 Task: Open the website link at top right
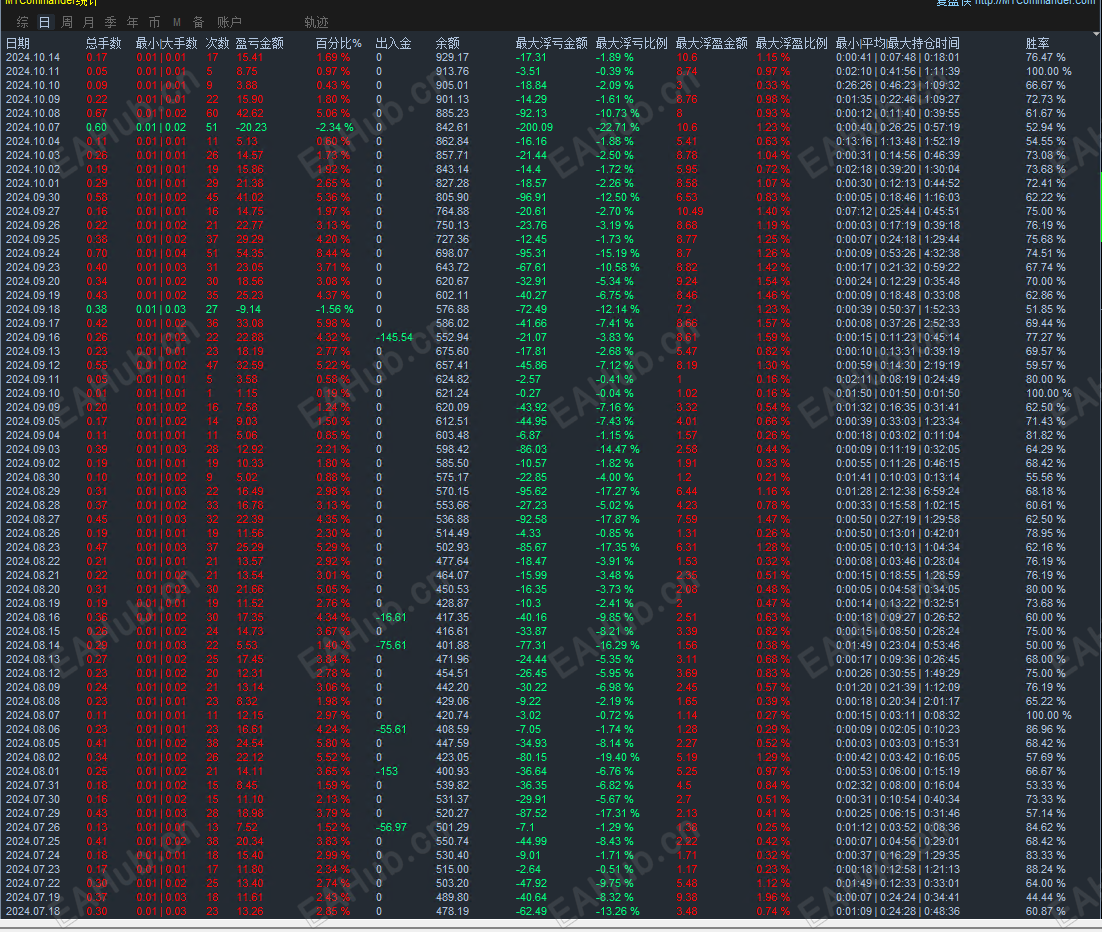click(x=1037, y=3)
